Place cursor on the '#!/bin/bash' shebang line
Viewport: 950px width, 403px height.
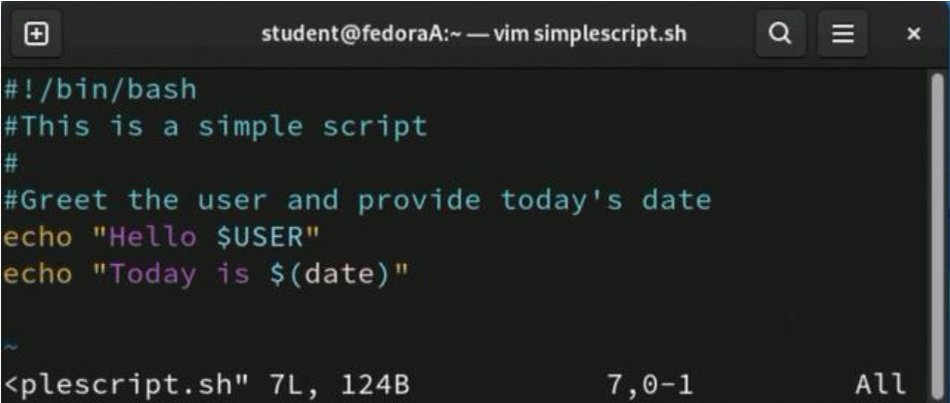point(100,90)
